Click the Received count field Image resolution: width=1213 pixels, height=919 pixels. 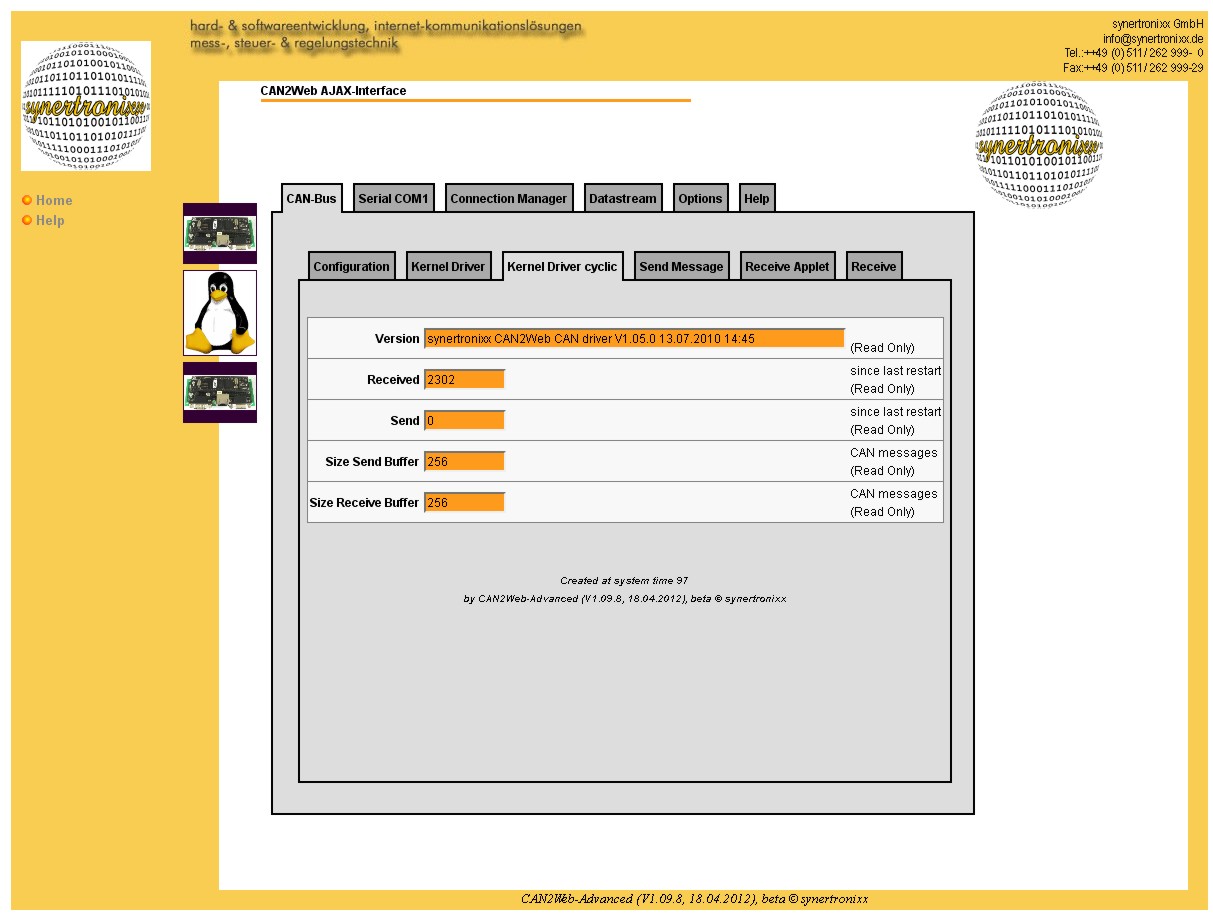[464, 380]
